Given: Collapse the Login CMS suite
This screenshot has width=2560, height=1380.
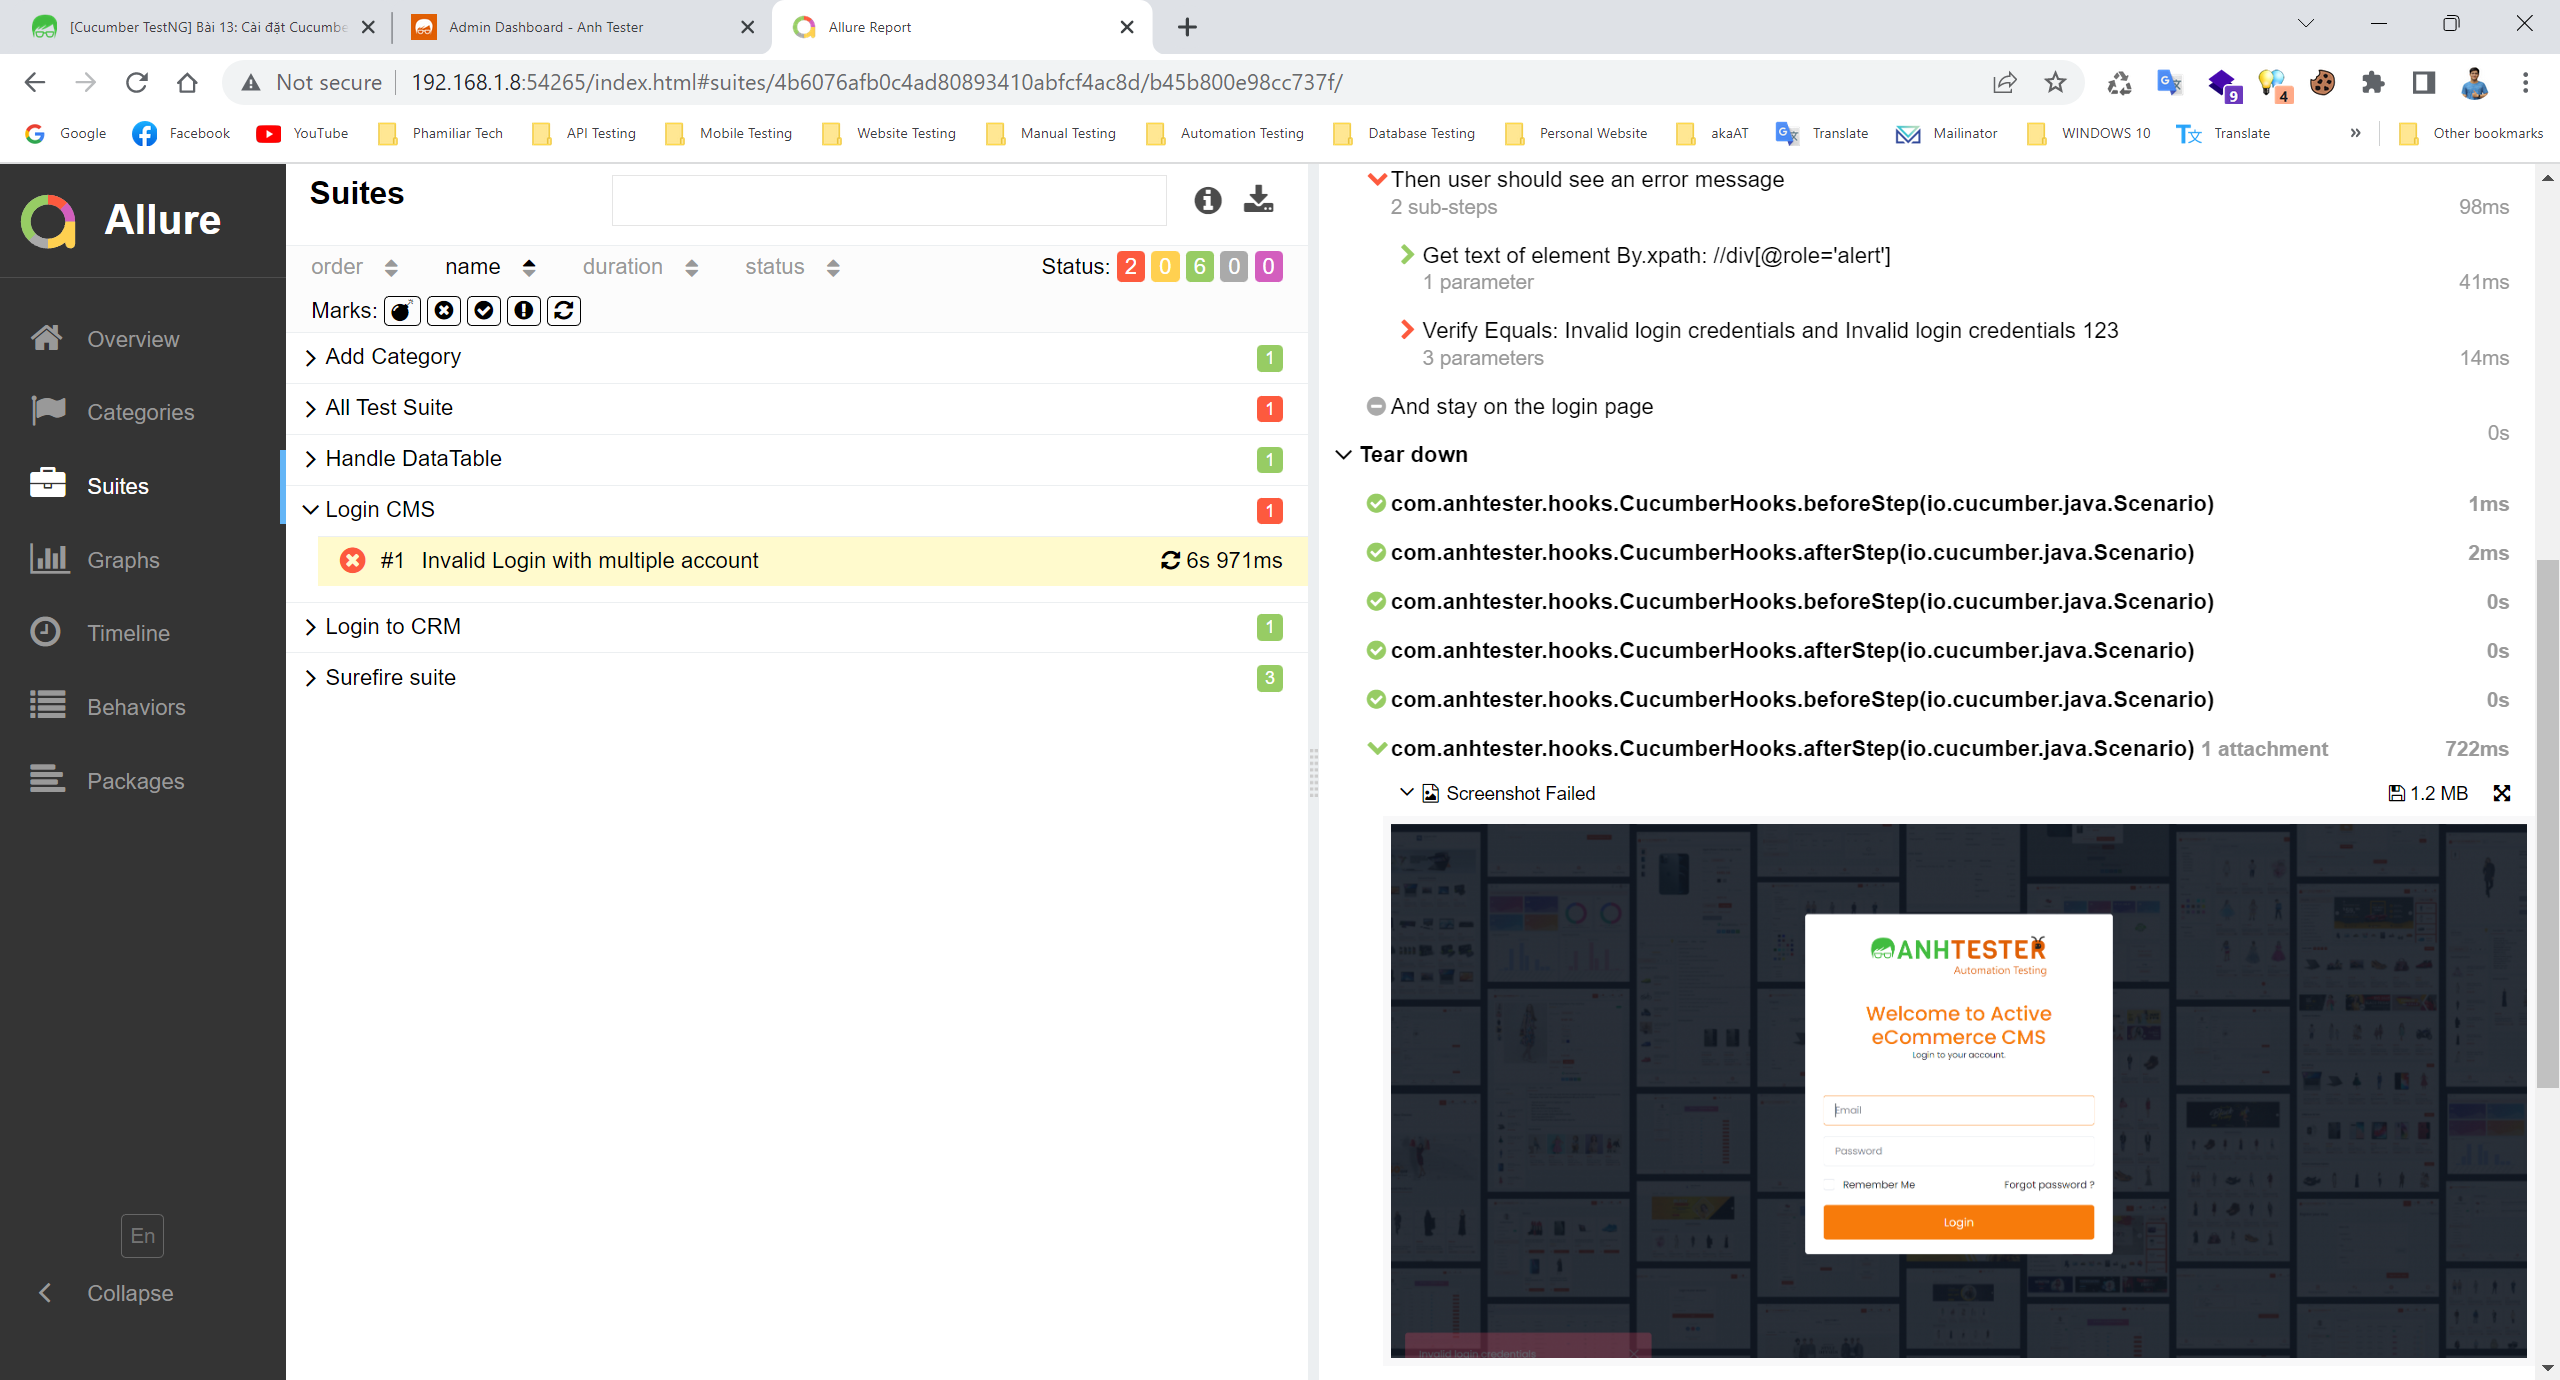Looking at the screenshot, I should (x=379, y=510).
